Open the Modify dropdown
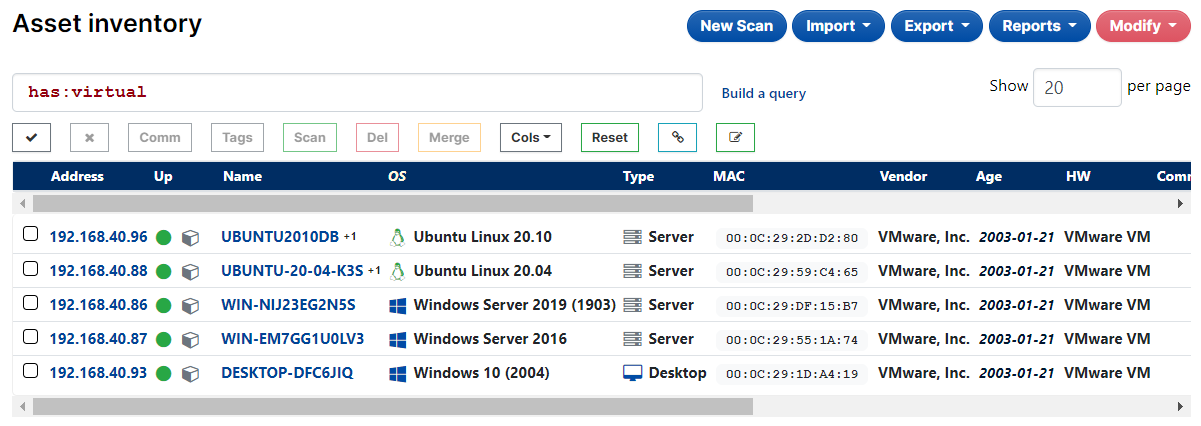The image size is (1201, 426). (x=1143, y=26)
